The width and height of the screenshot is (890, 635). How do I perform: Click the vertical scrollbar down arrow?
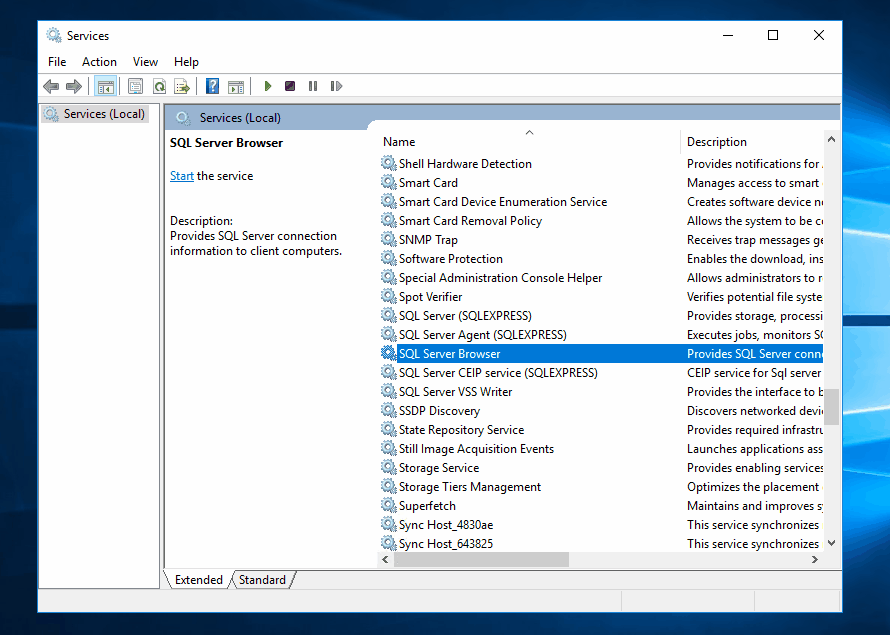[x=831, y=543]
